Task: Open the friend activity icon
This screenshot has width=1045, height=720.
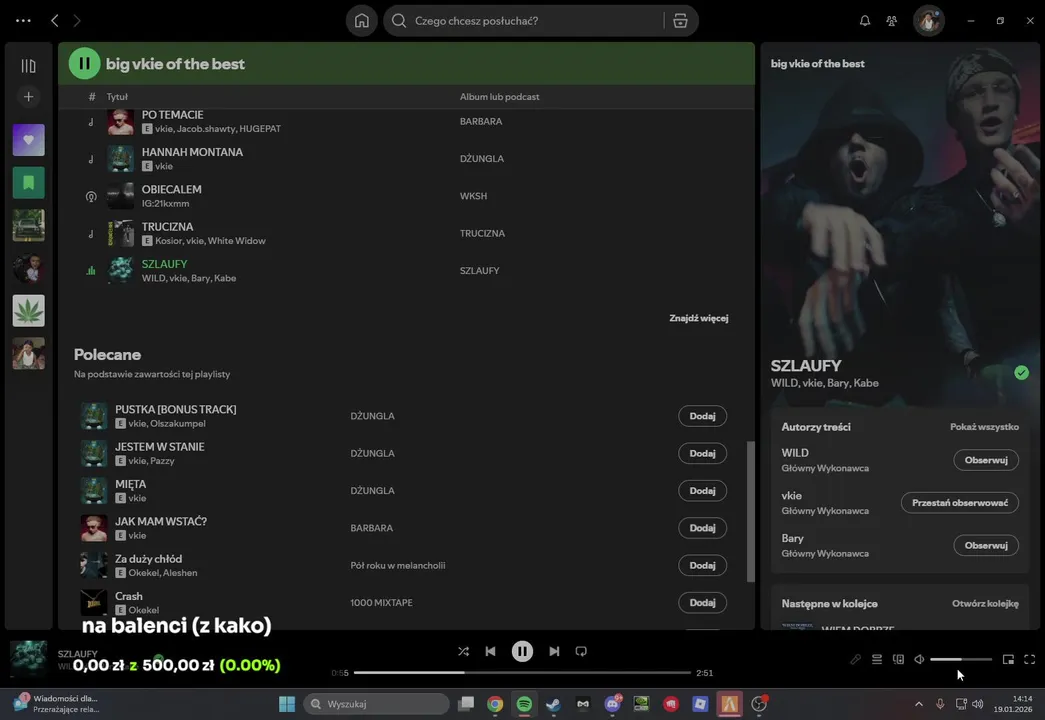Action: pyautogui.click(x=892, y=21)
